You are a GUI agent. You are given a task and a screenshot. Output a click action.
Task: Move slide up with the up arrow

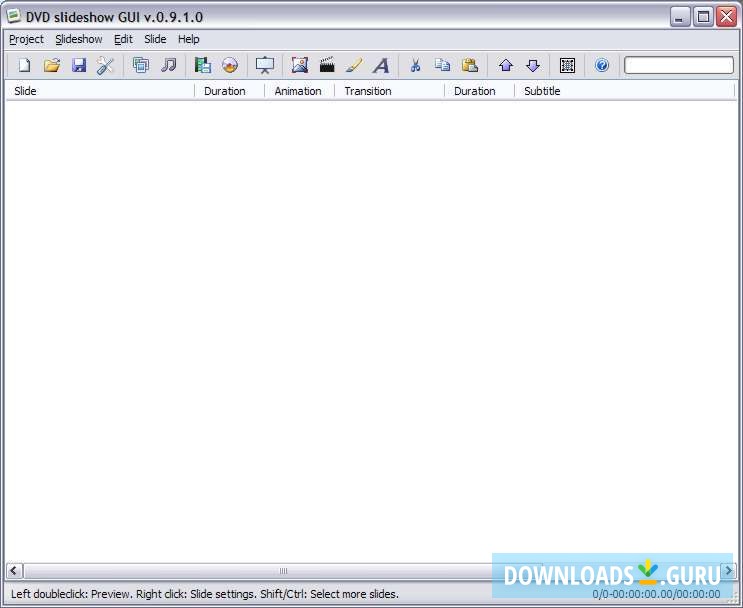click(506, 65)
